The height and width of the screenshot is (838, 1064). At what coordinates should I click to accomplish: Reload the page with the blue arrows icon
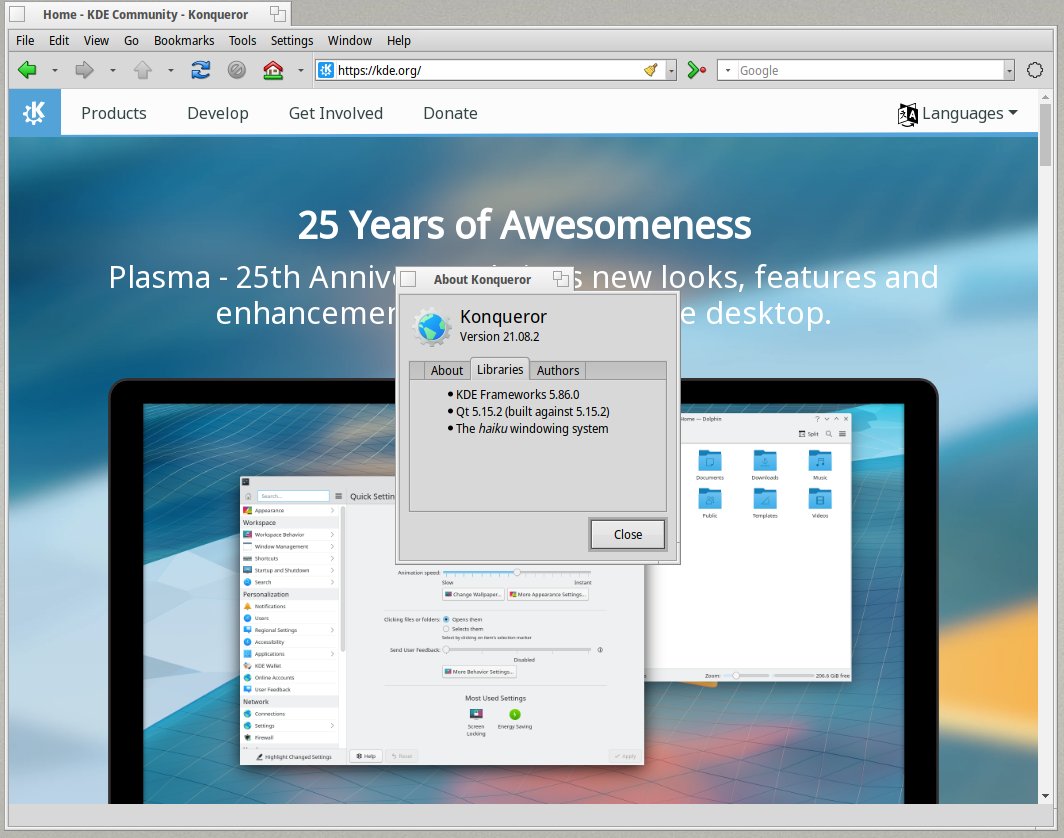click(x=200, y=70)
